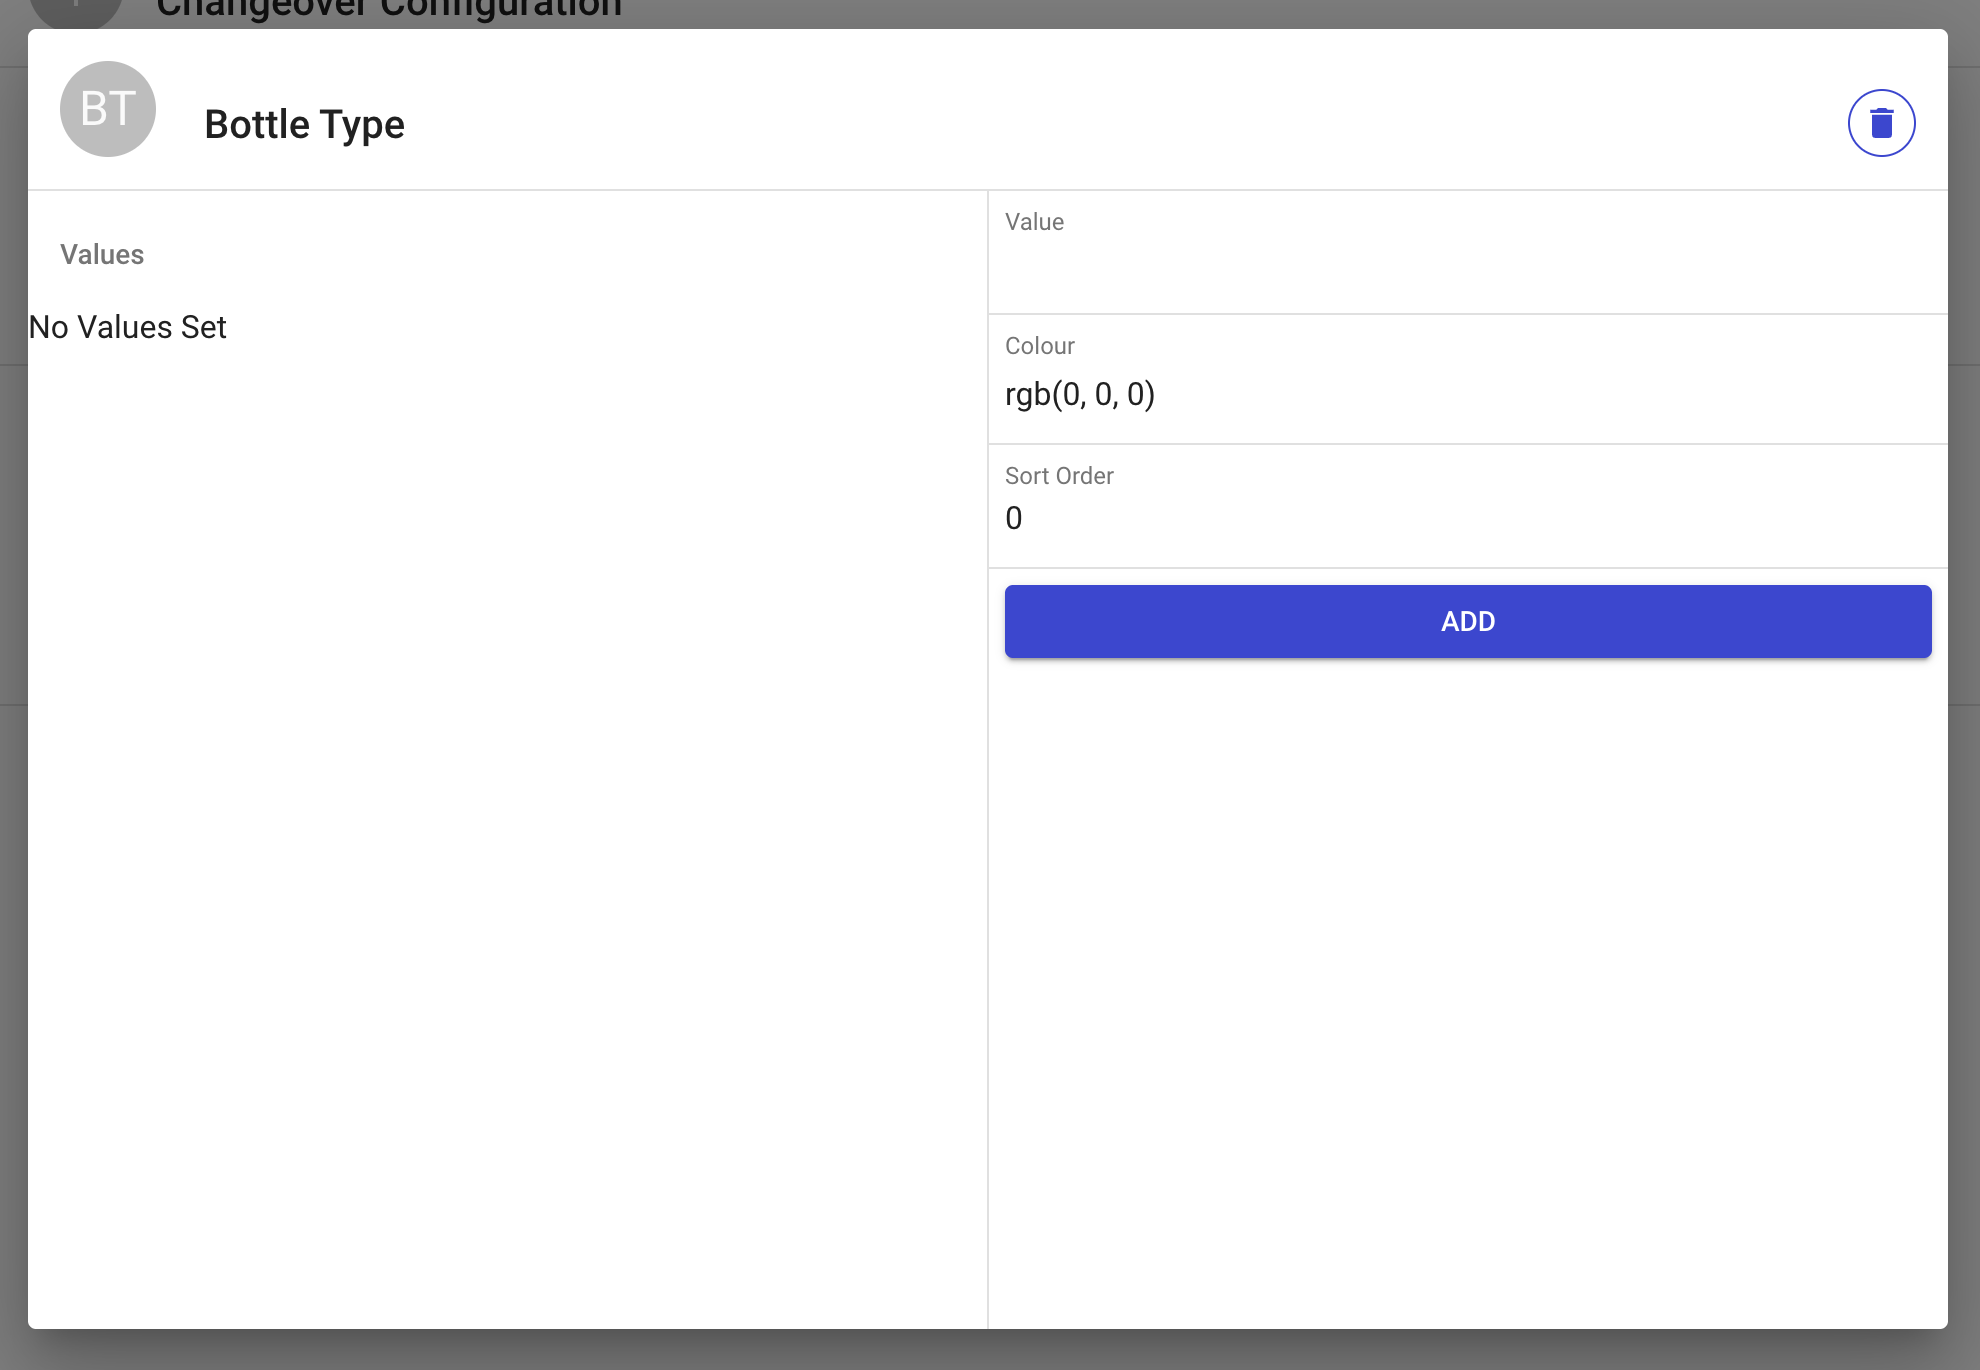The image size is (1980, 1370).
Task: Click the Sort Order field label
Action: (x=1059, y=476)
